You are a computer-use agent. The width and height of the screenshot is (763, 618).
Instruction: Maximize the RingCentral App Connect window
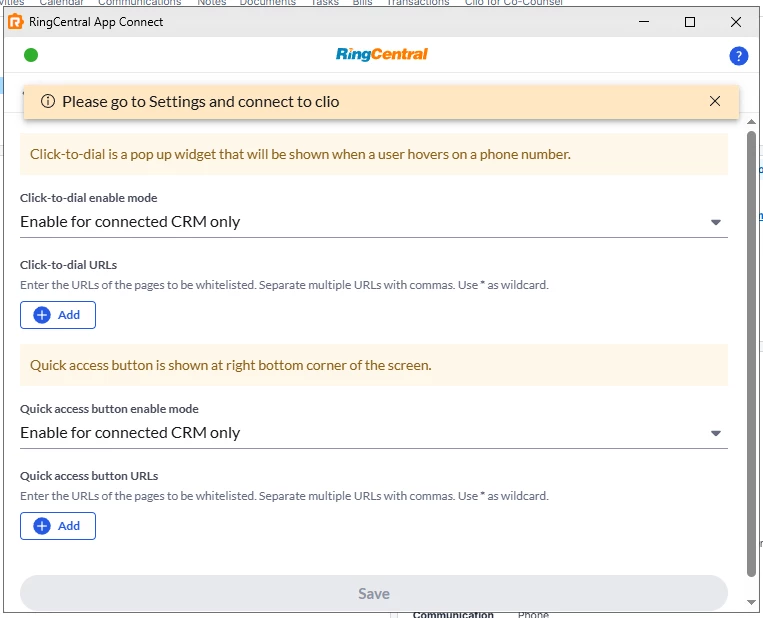(690, 22)
